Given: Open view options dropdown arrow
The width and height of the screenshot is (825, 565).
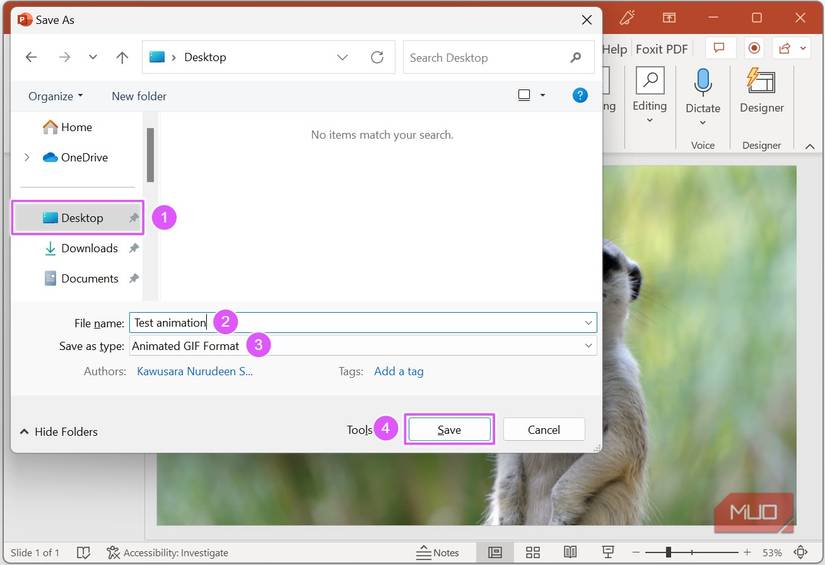Looking at the screenshot, I should point(542,95).
